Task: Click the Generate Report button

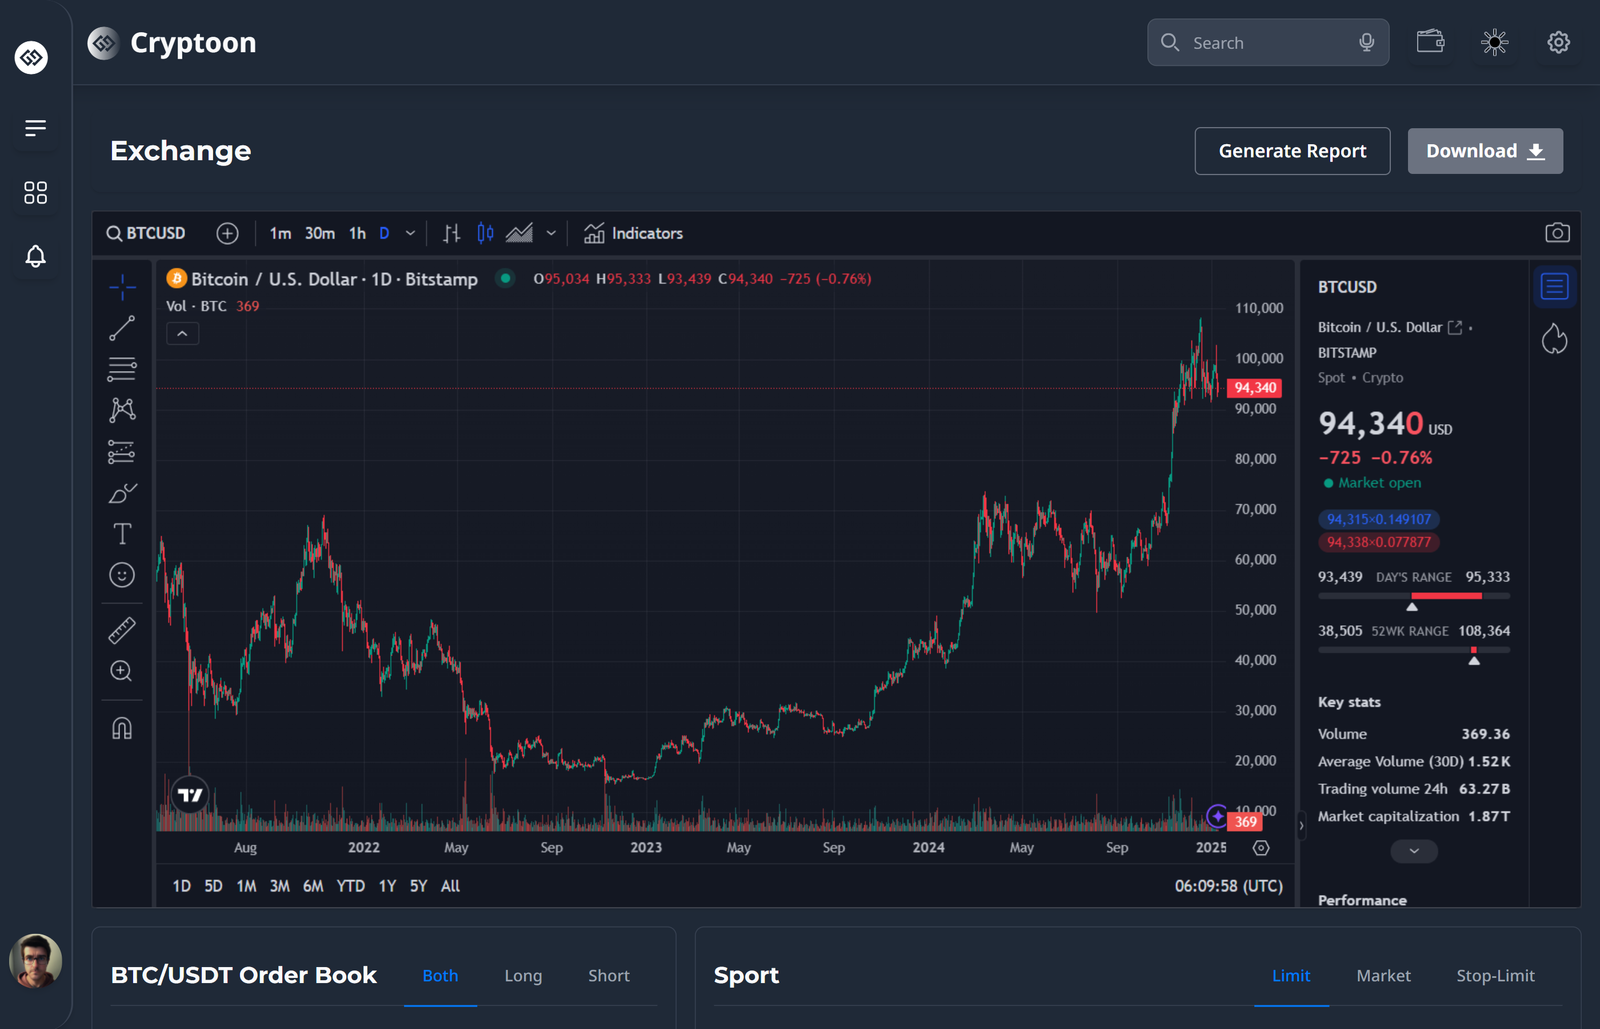Action: coord(1292,151)
